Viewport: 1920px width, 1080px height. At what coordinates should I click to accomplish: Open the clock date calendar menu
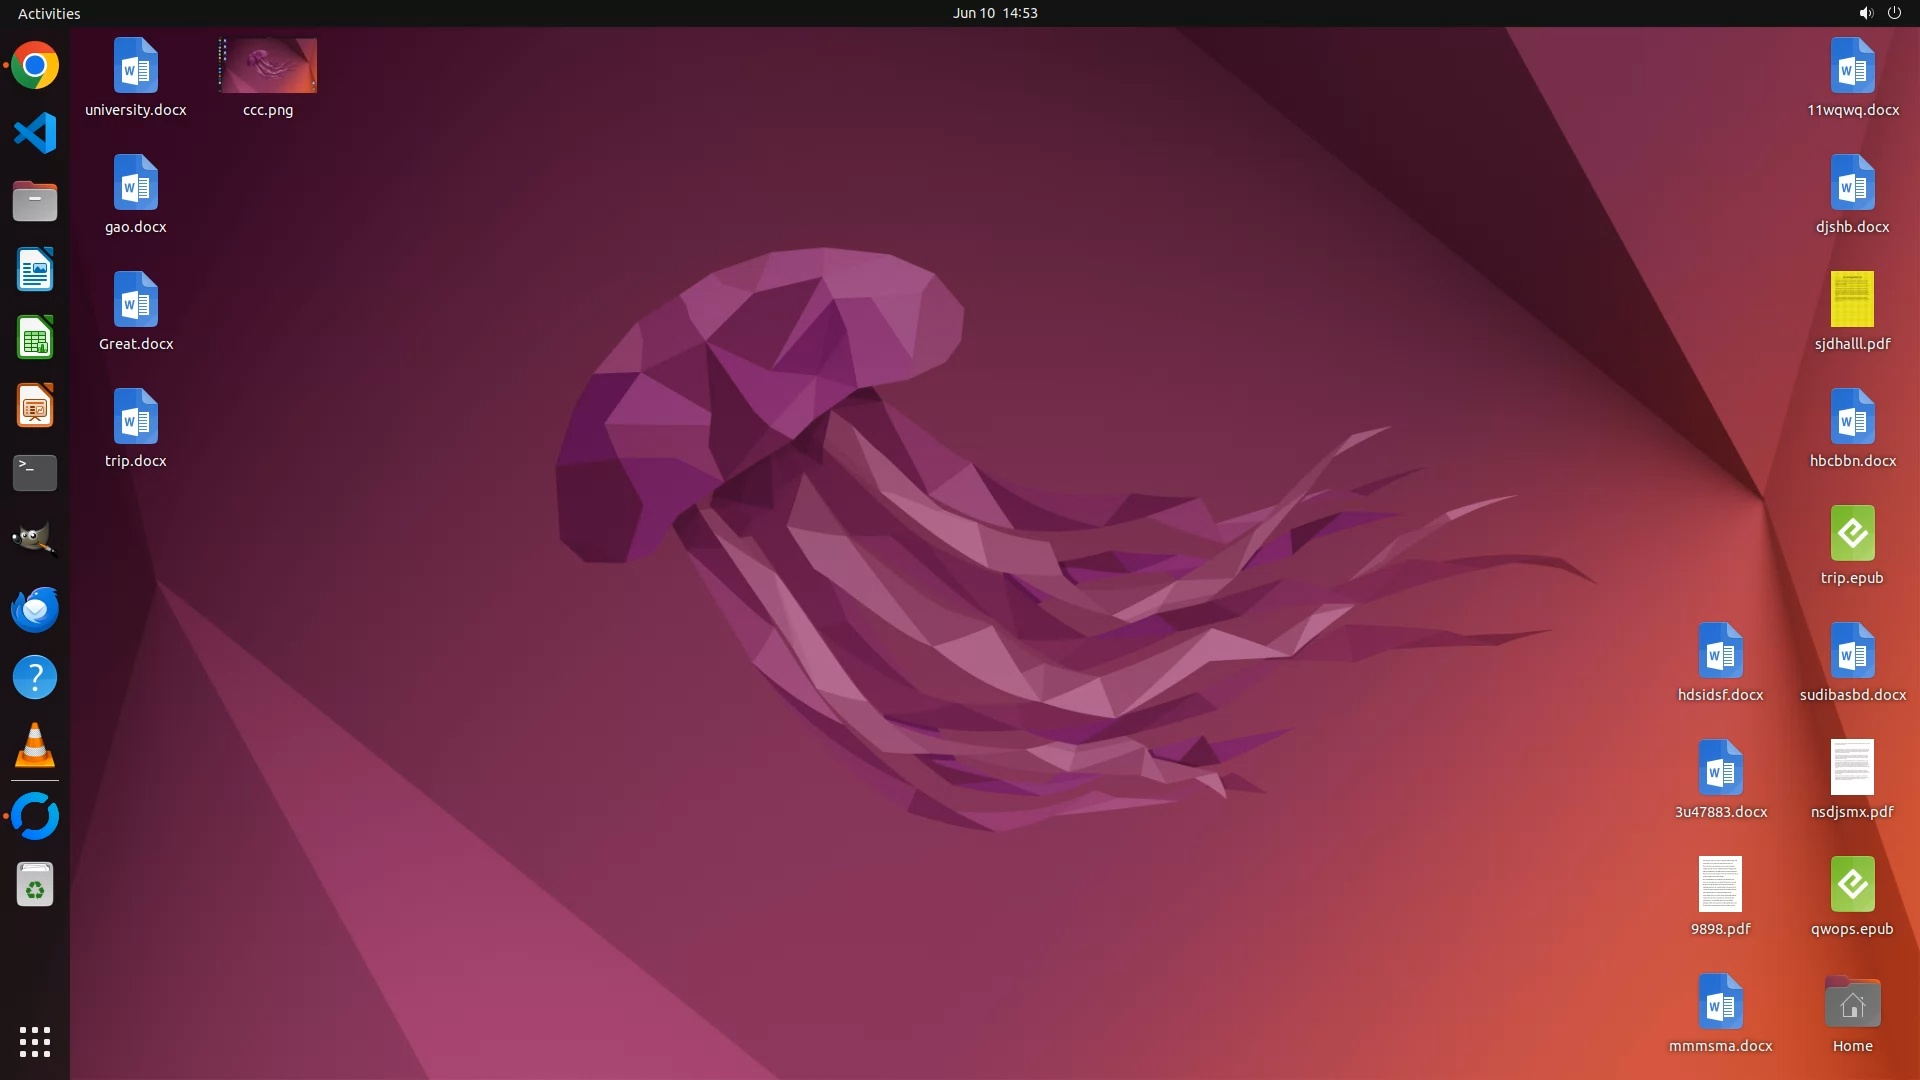(994, 13)
